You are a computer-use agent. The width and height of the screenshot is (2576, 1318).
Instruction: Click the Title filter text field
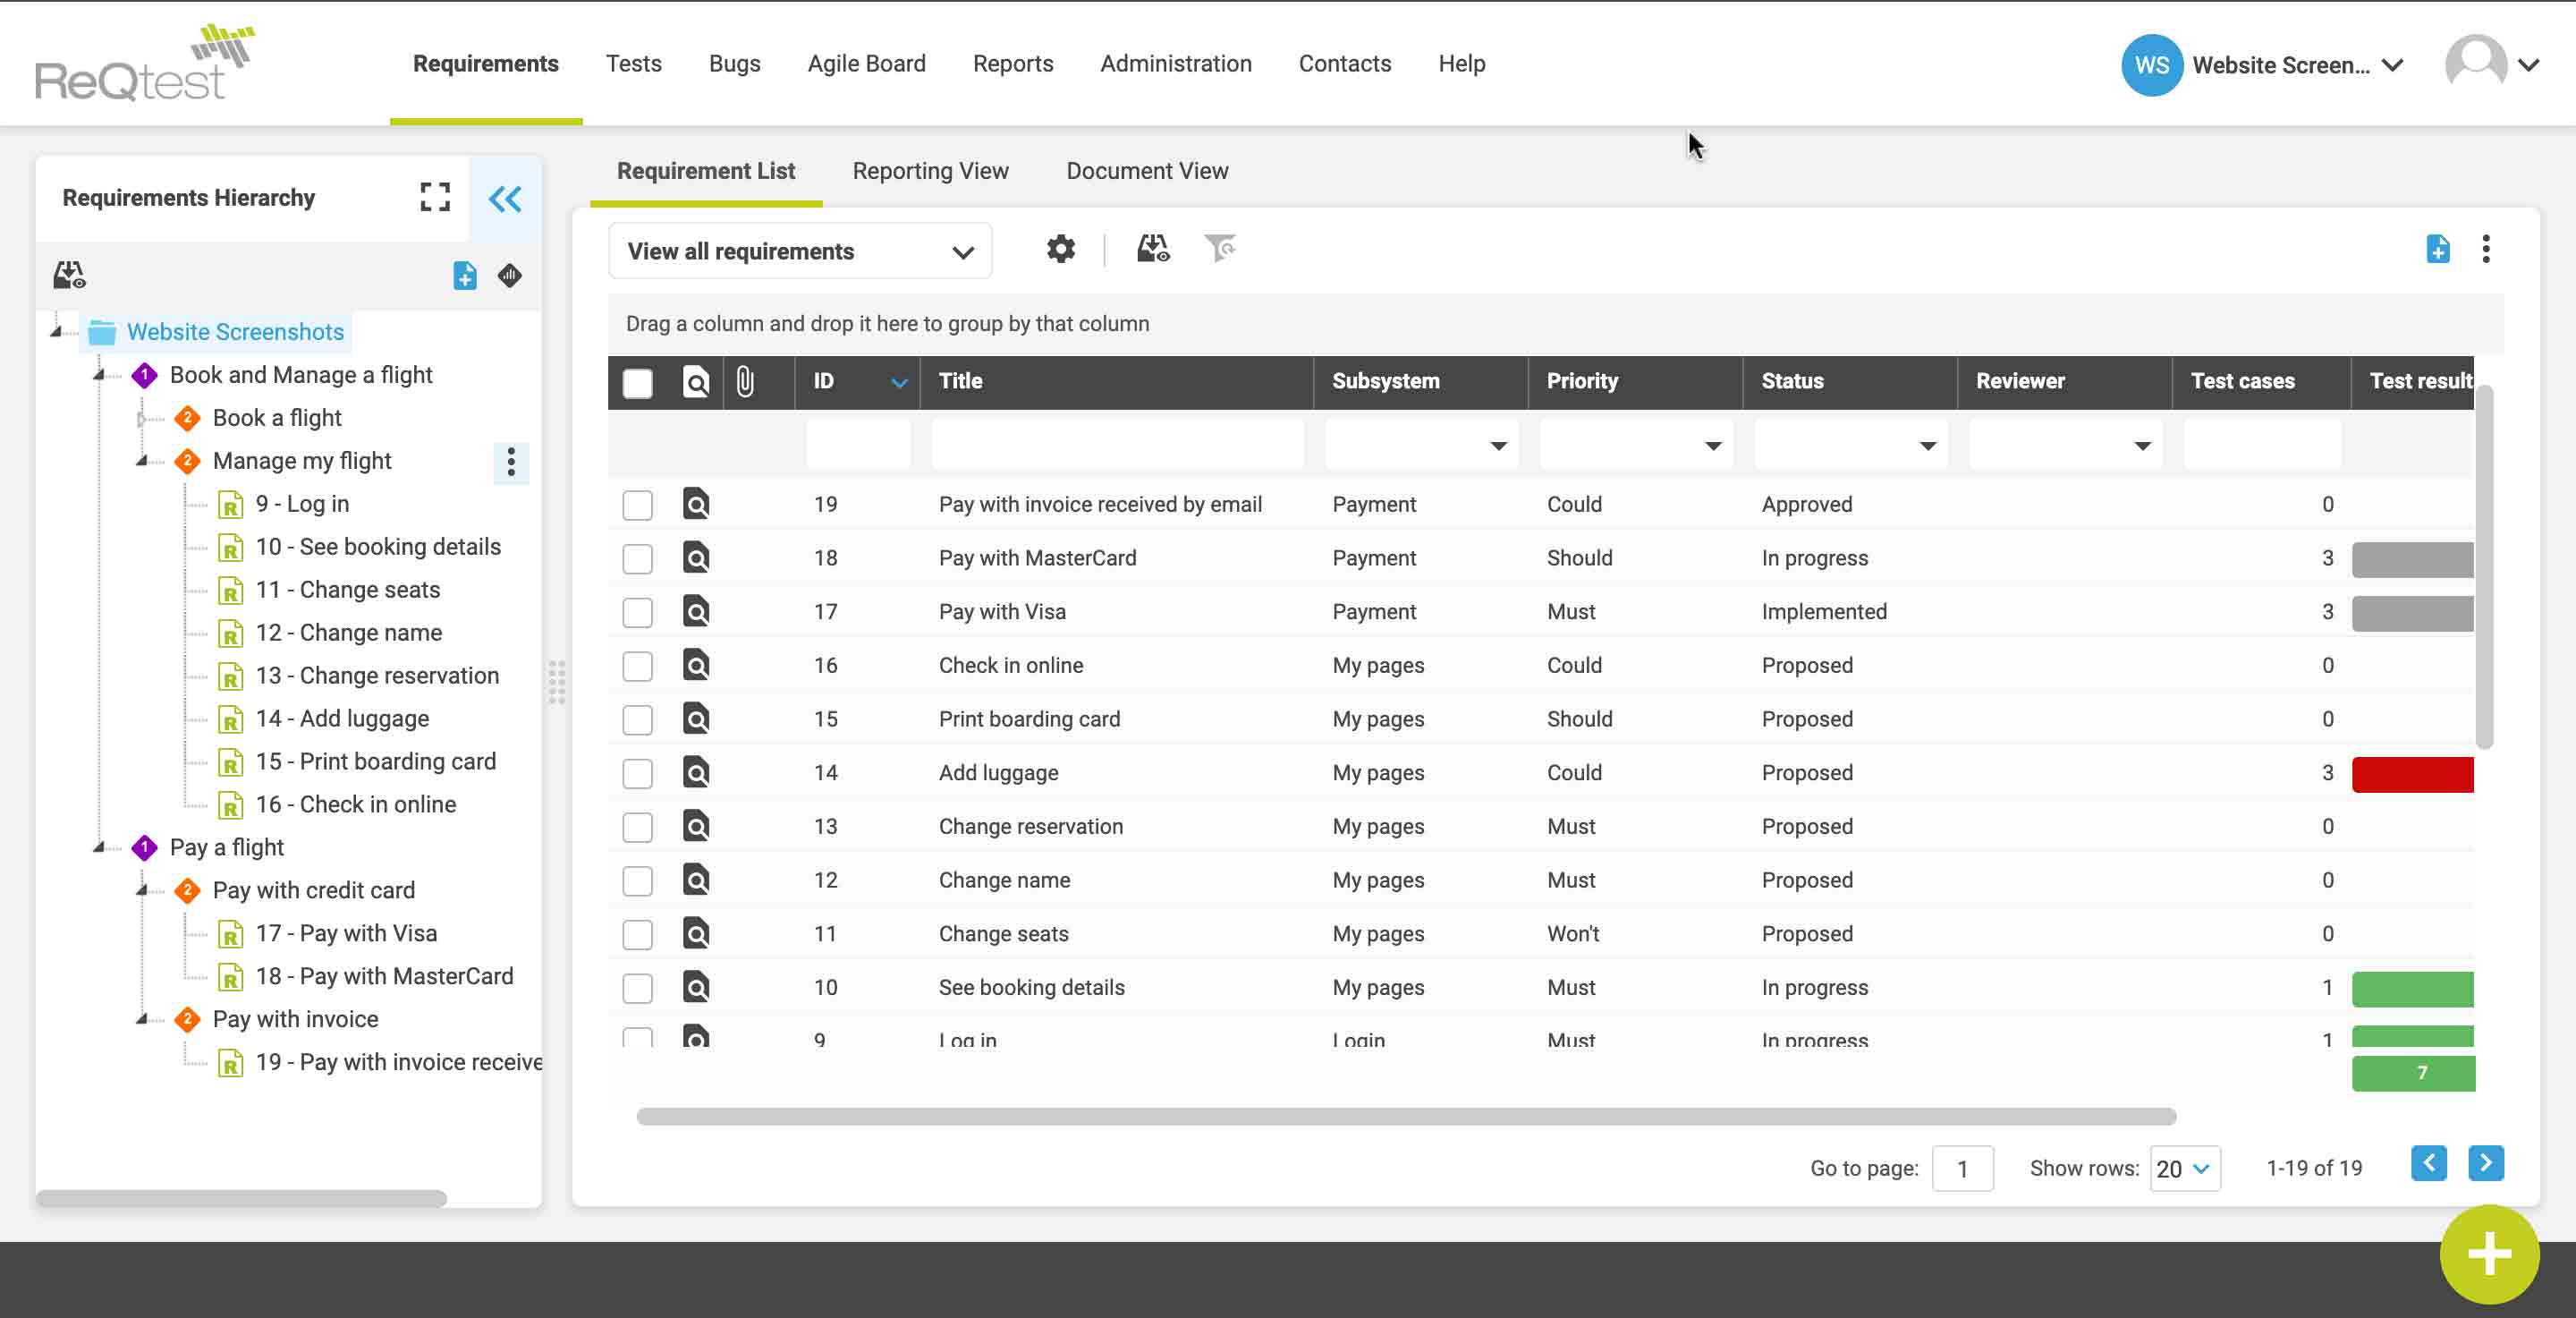[1117, 445]
